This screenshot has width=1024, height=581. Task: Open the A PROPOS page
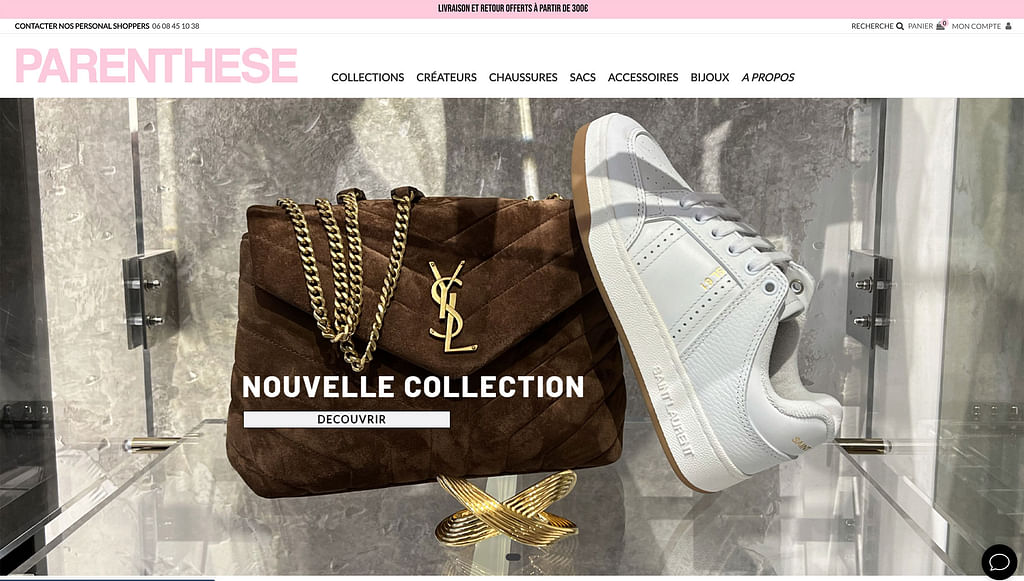[768, 77]
